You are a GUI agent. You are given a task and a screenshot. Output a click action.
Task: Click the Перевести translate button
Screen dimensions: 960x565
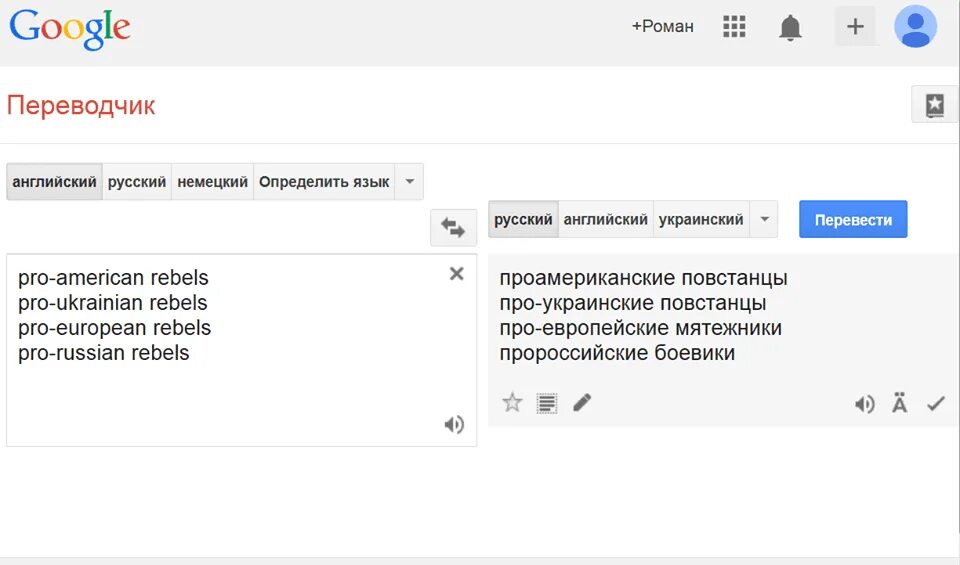(x=853, y=219)
